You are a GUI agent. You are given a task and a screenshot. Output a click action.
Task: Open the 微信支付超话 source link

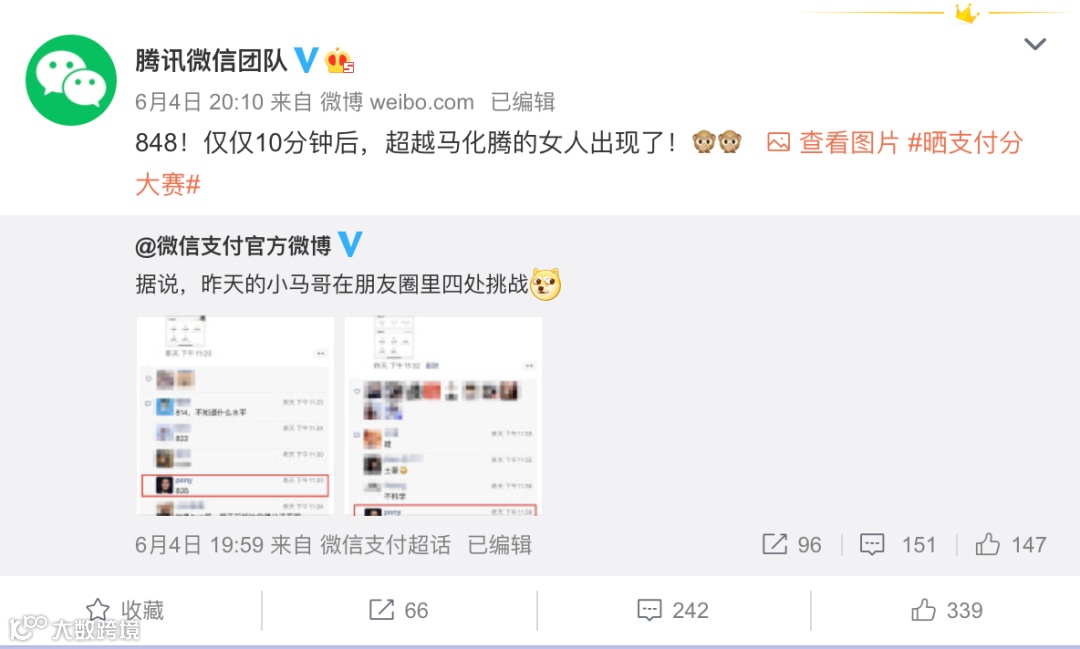[x=385, y=545]
